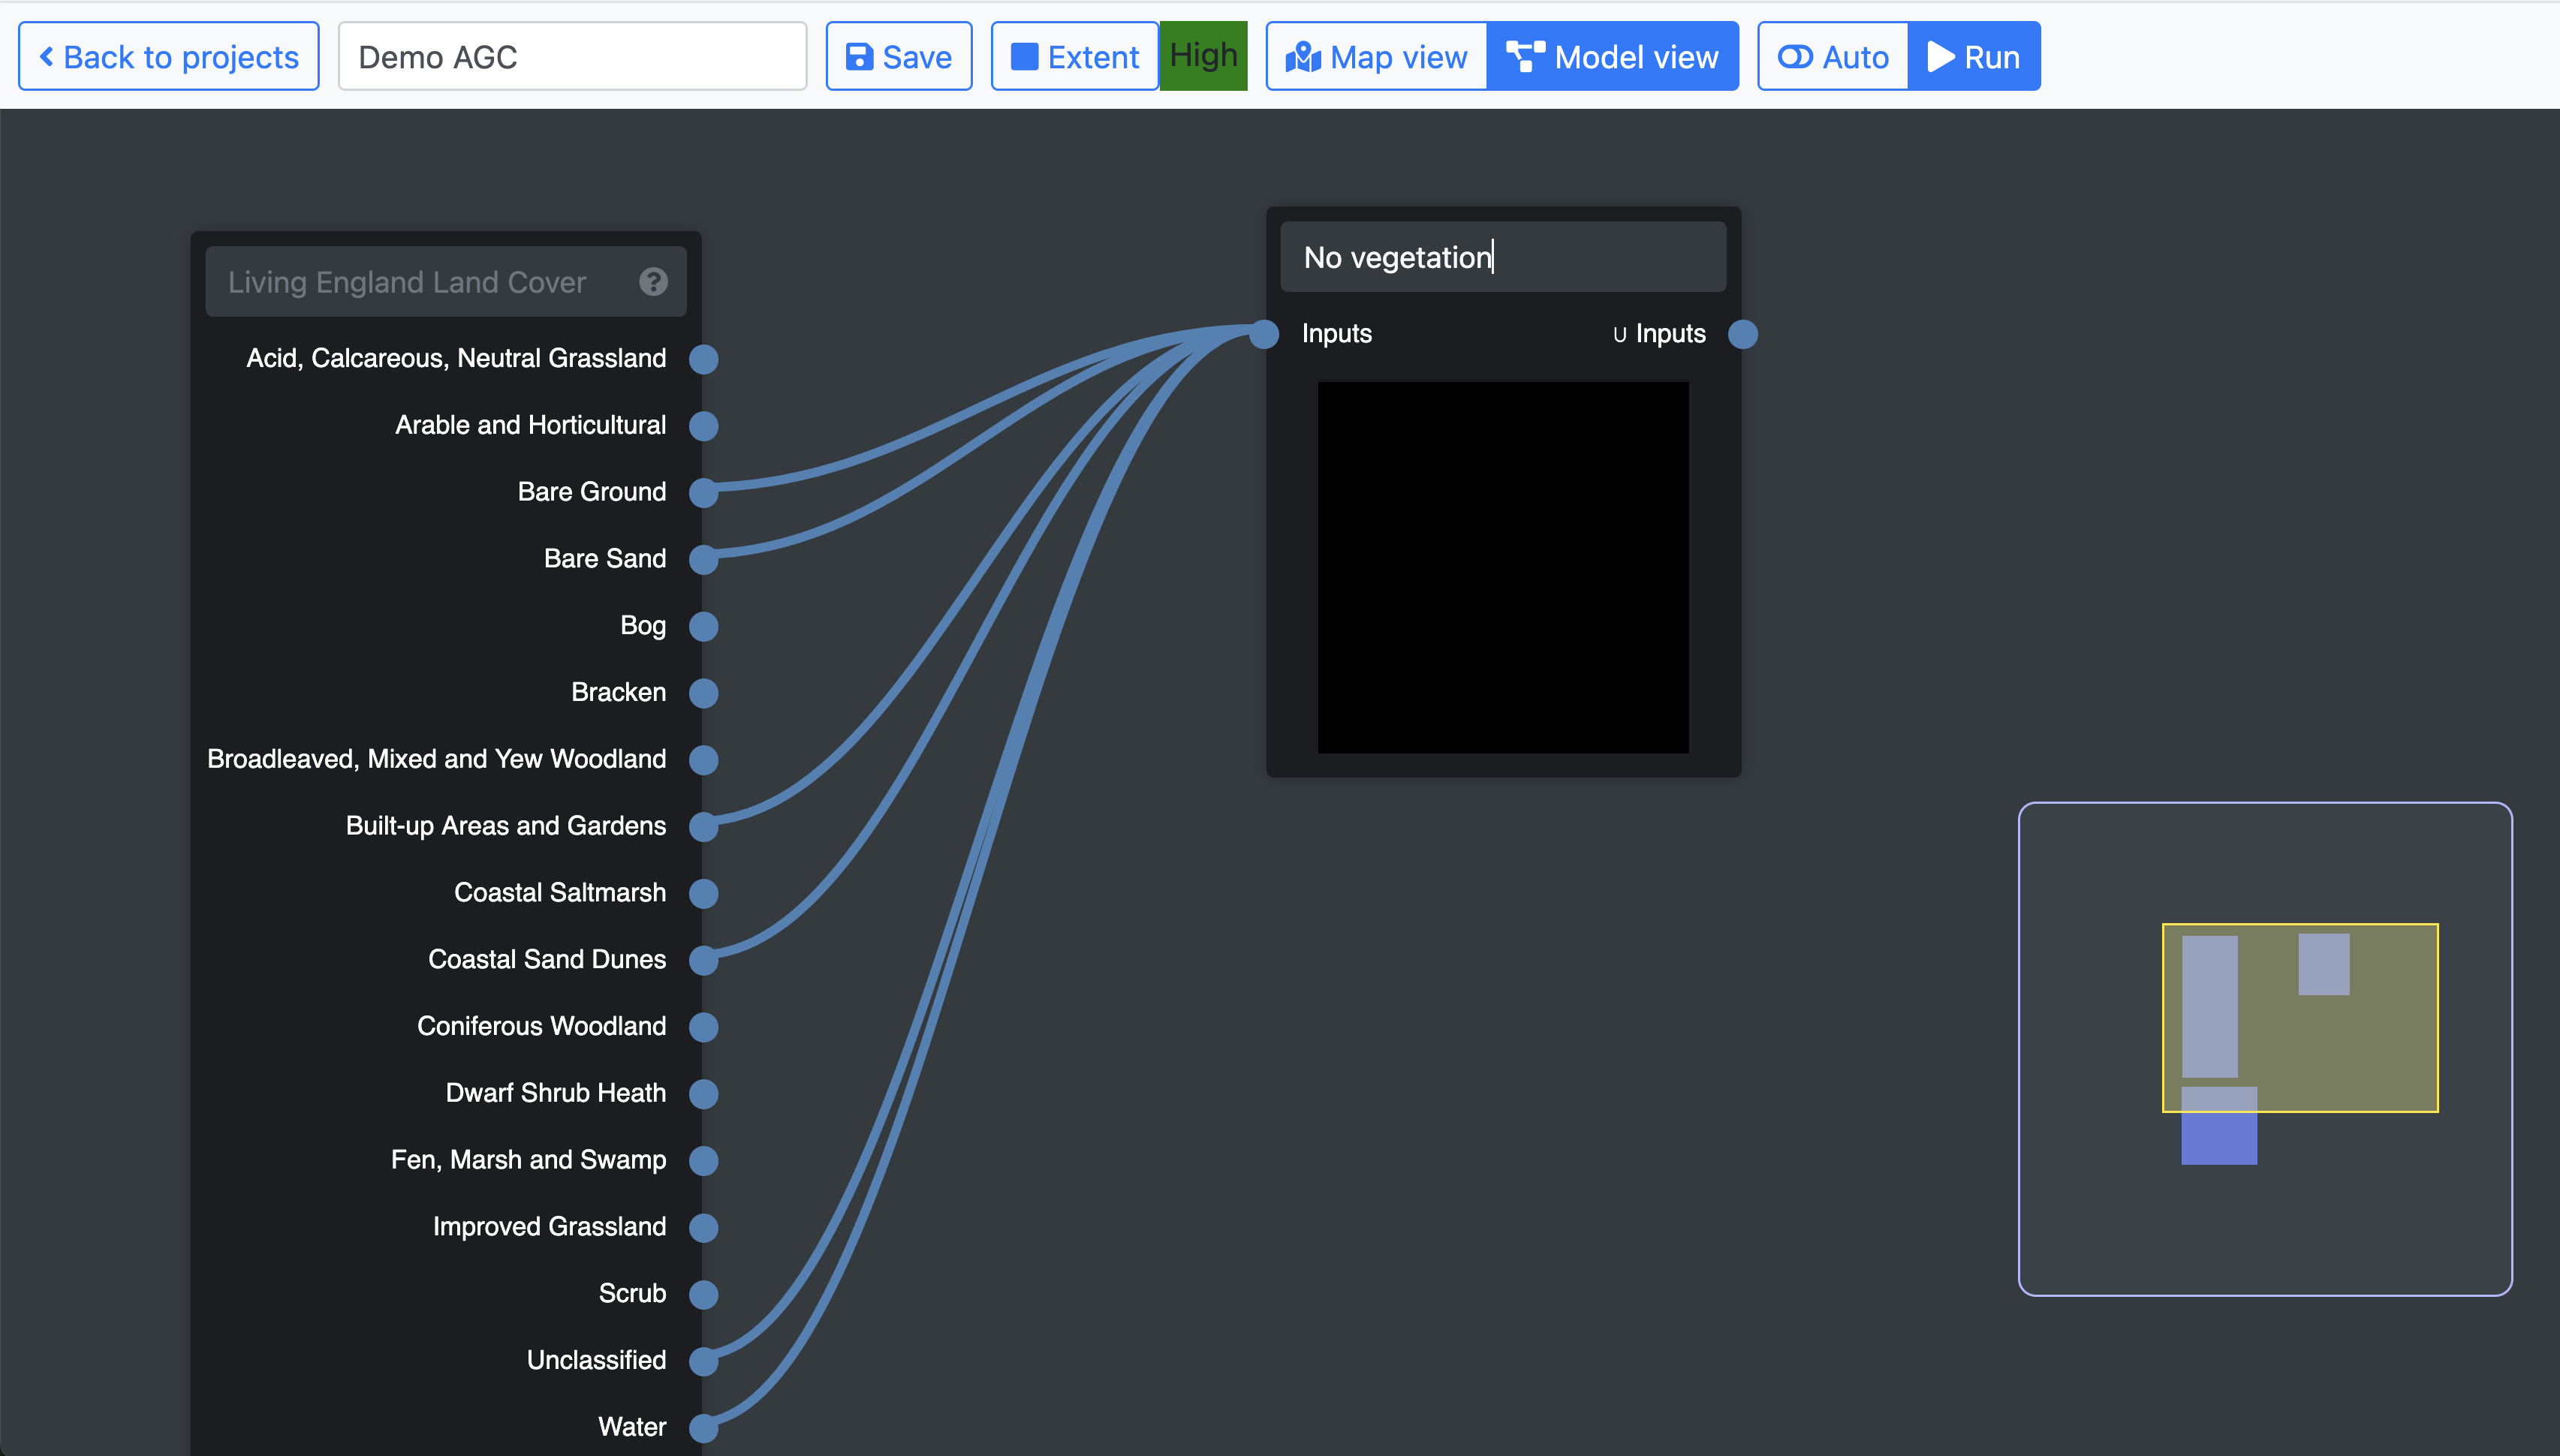Go back to projects
Image resolution: width=2560 pixels, height=1456 pixels.
[169, 57]
